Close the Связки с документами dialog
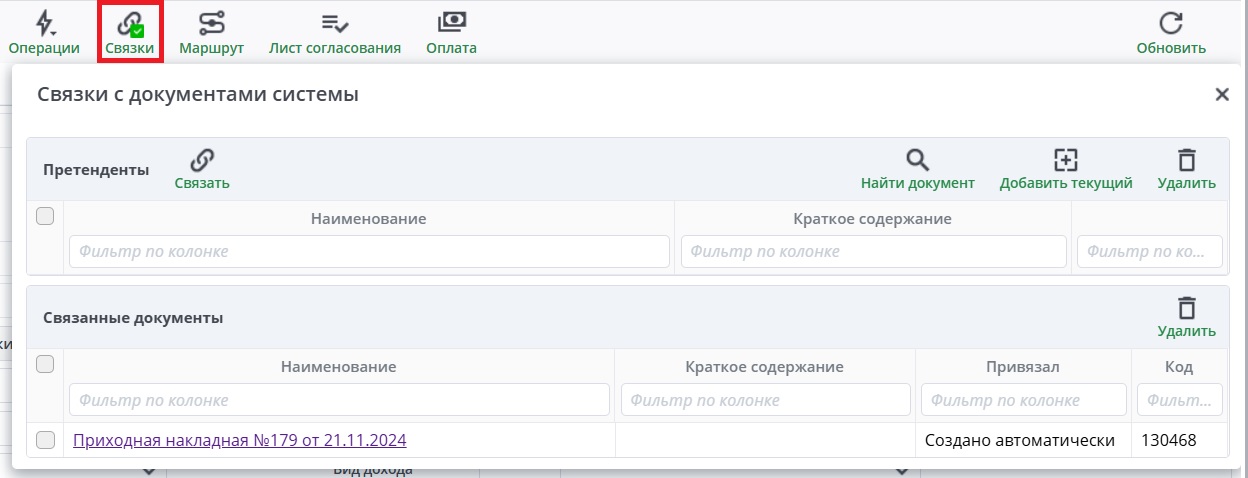This screenshot has width=1248, height=478. [x=1221, y=95]
